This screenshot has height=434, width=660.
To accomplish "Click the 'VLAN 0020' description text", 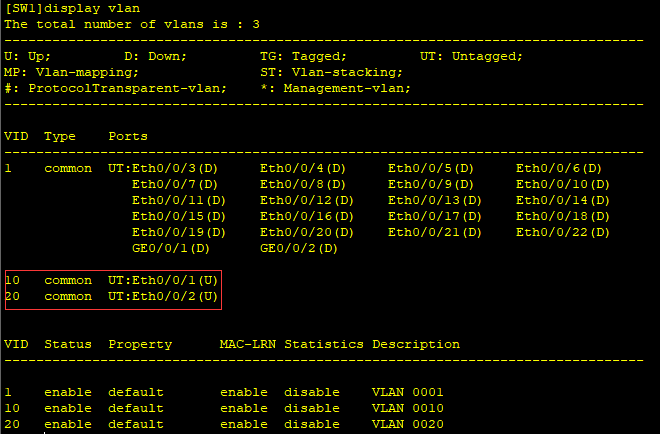I will tap(407, 424).
